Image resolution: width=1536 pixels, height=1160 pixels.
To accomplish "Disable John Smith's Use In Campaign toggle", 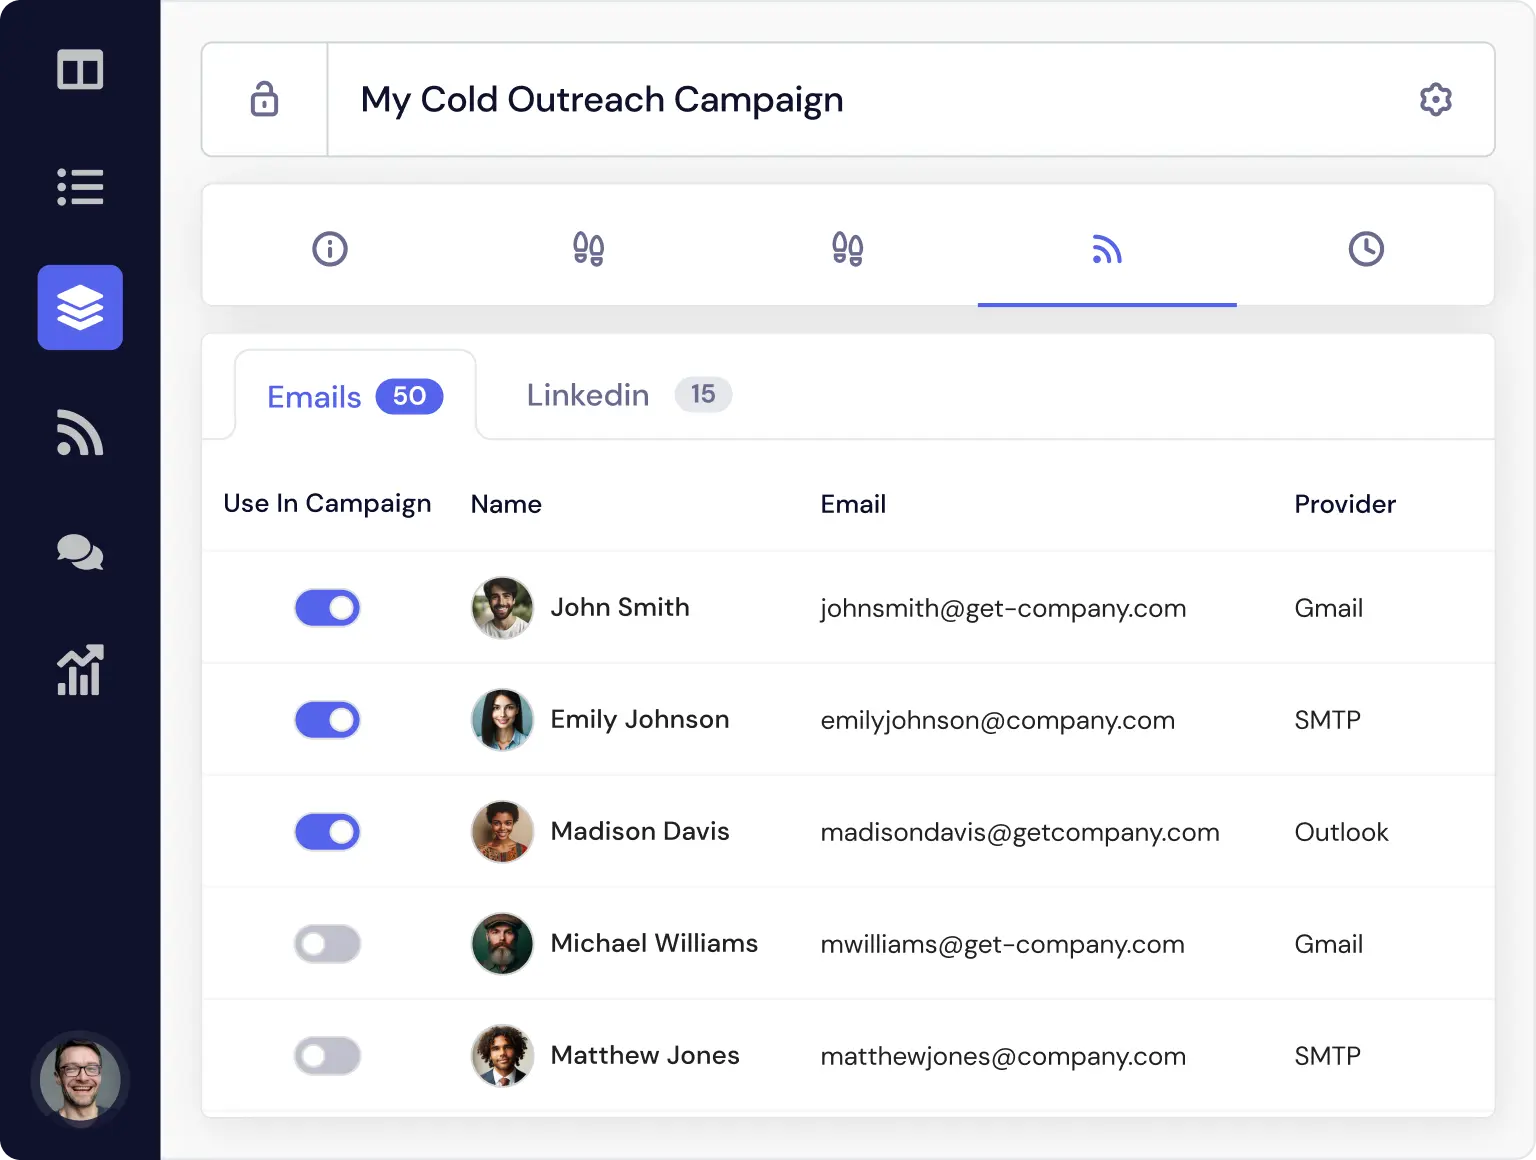I will pyautogui.click(x=327, y=608).
